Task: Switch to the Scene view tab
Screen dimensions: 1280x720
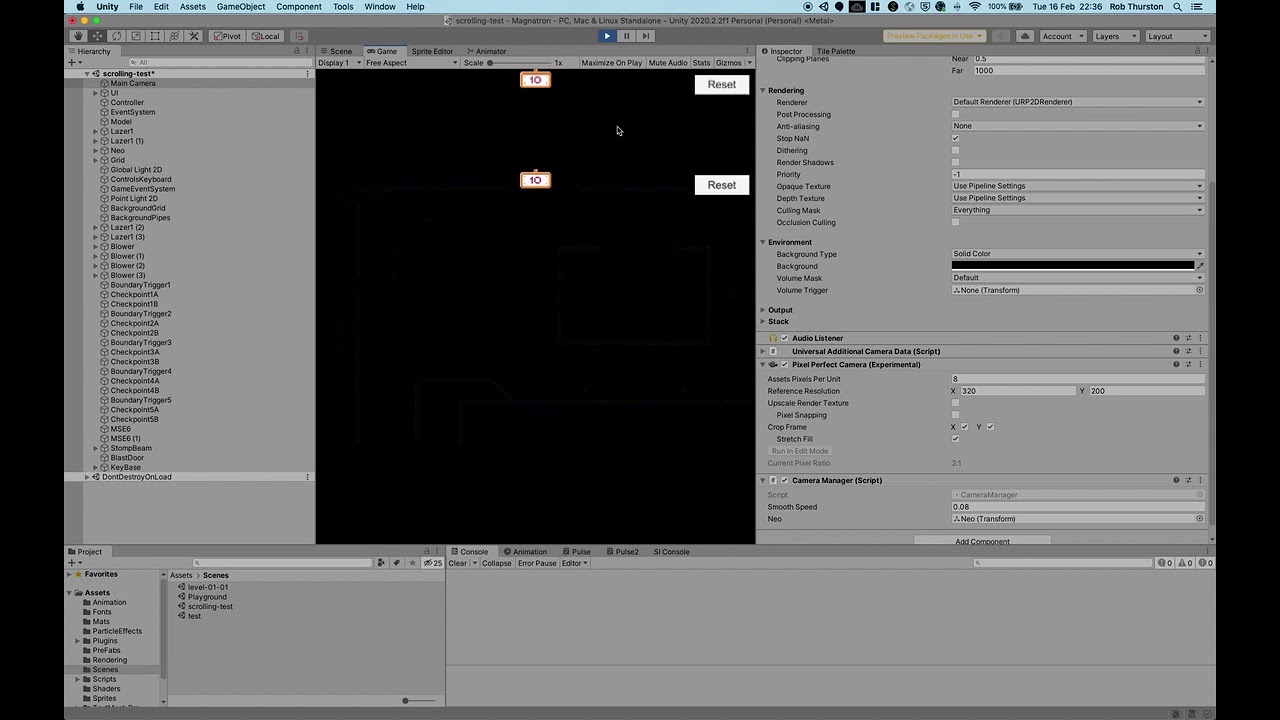Action: pos(338,51)
